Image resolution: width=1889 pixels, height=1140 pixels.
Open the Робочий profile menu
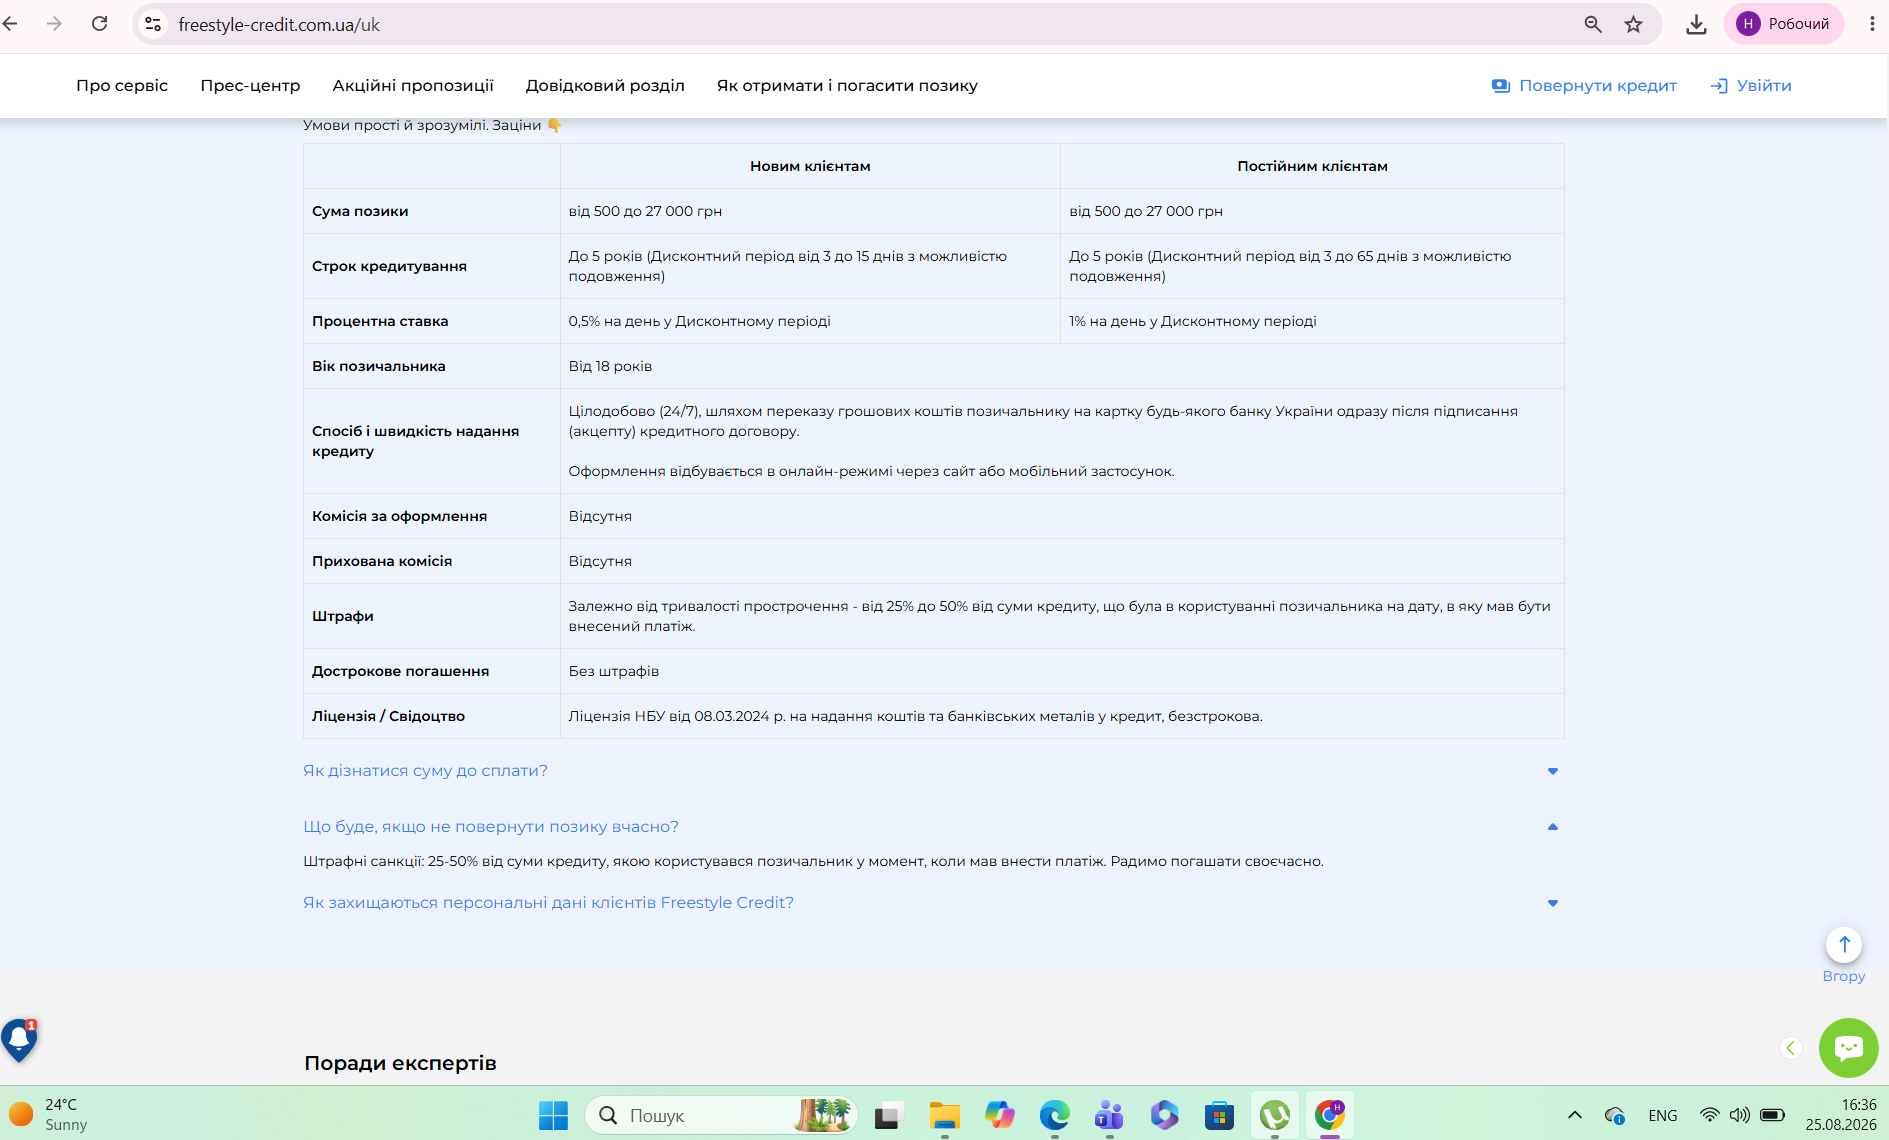1783,24
